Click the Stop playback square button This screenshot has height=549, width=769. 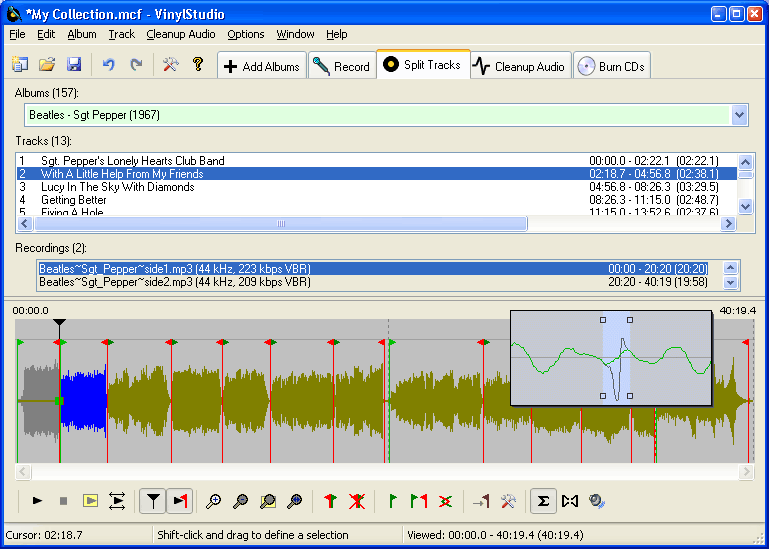tap(63, 501)
